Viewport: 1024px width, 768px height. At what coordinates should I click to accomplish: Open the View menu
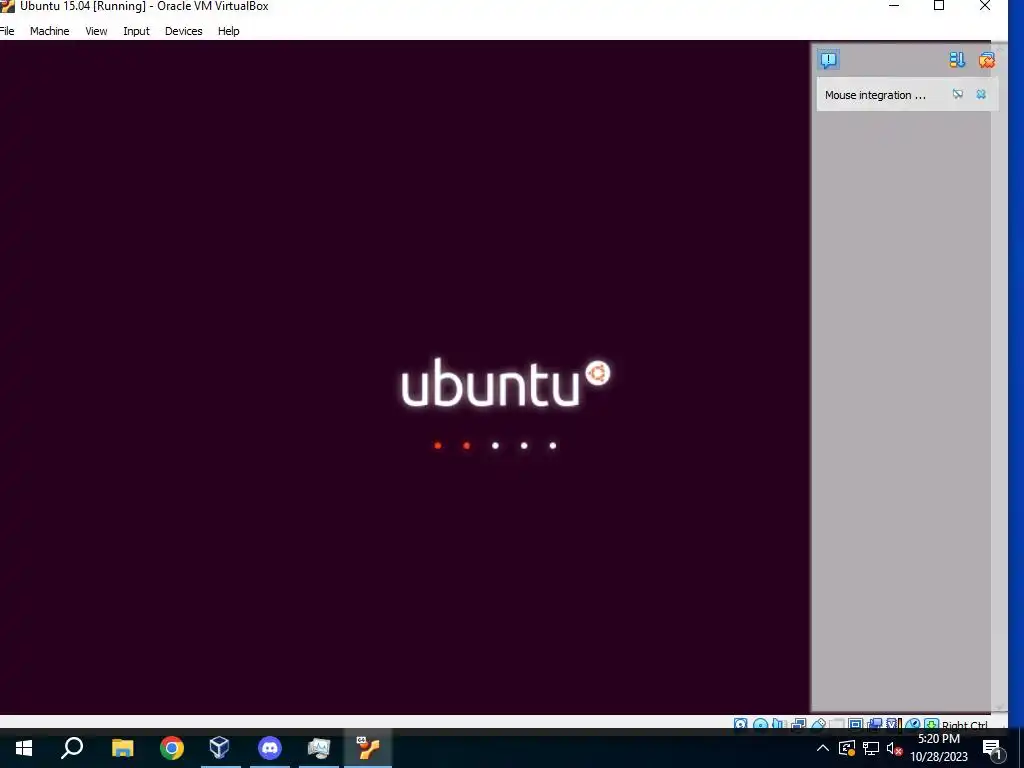96,31
